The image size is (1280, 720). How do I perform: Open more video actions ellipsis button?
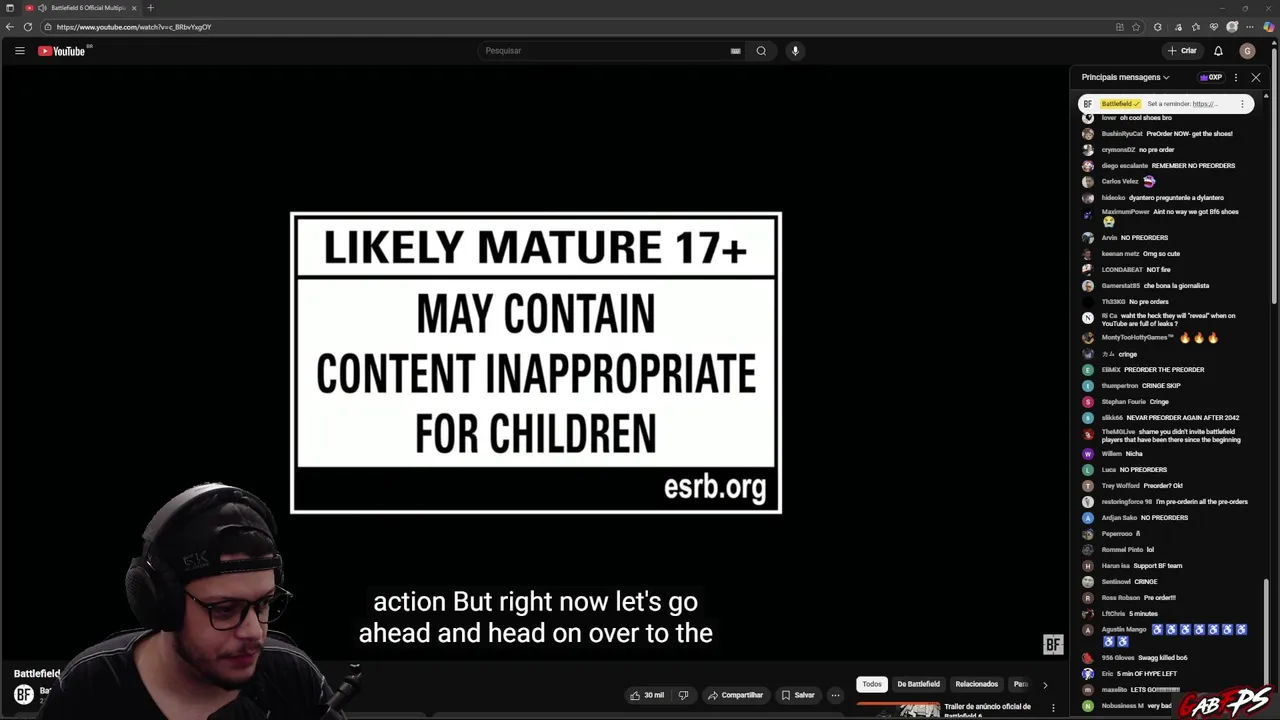pyautogui.click(x=835, y=695)
